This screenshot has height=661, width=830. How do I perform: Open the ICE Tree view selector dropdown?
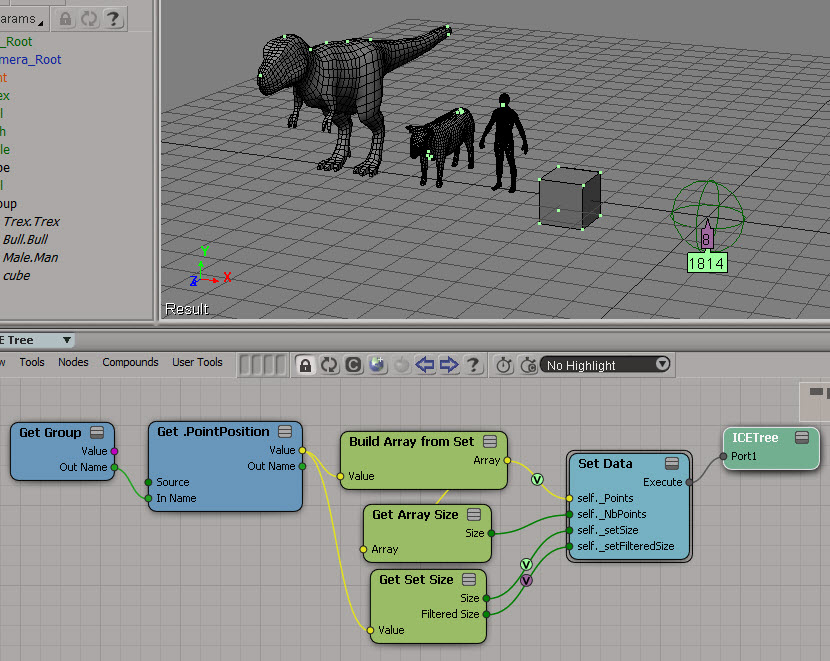pos(37,340)
